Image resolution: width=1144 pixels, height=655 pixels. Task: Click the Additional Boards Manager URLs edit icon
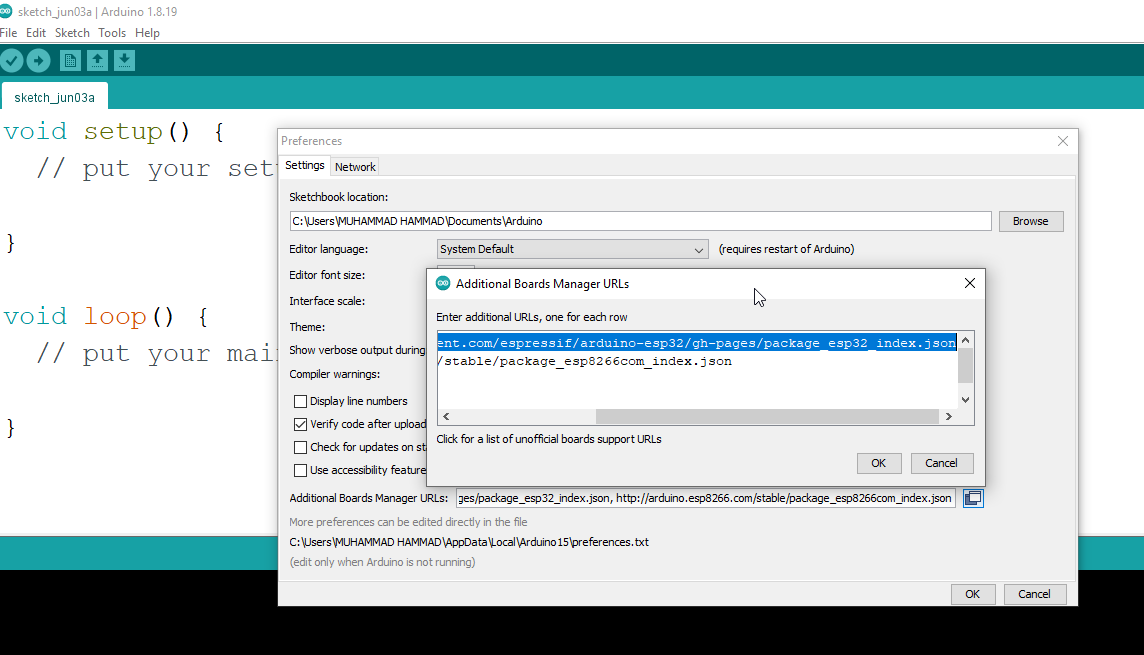pos(973,498)
